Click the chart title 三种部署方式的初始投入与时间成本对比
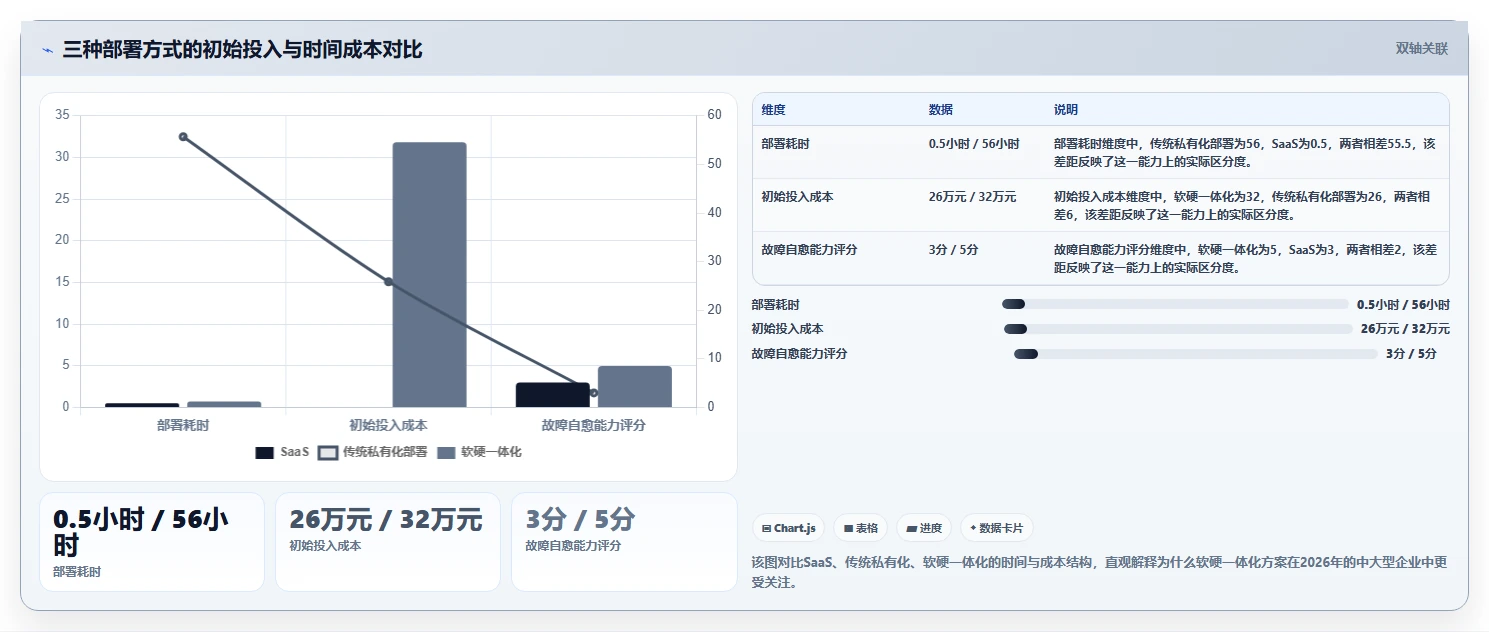This screenshot has height=632, width=1489. [x=242, y=49]
